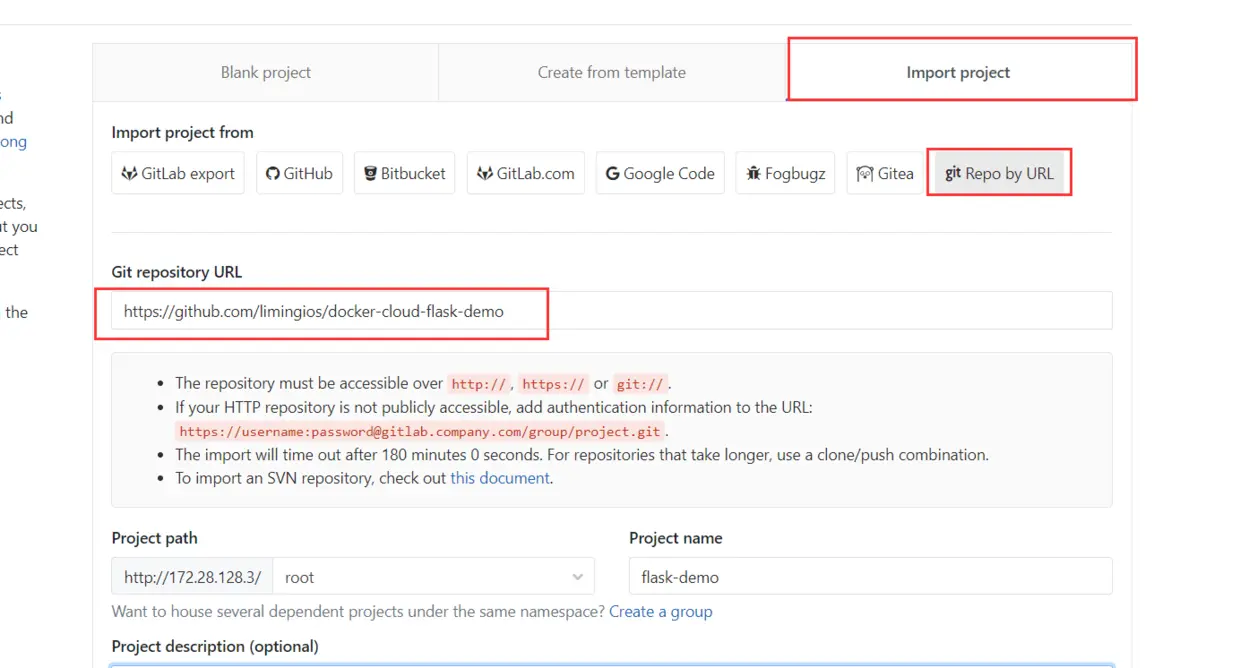This screenshot has height=668, width=1240.
Task: Click the http:// protocol code text
Action: [480, 384]
